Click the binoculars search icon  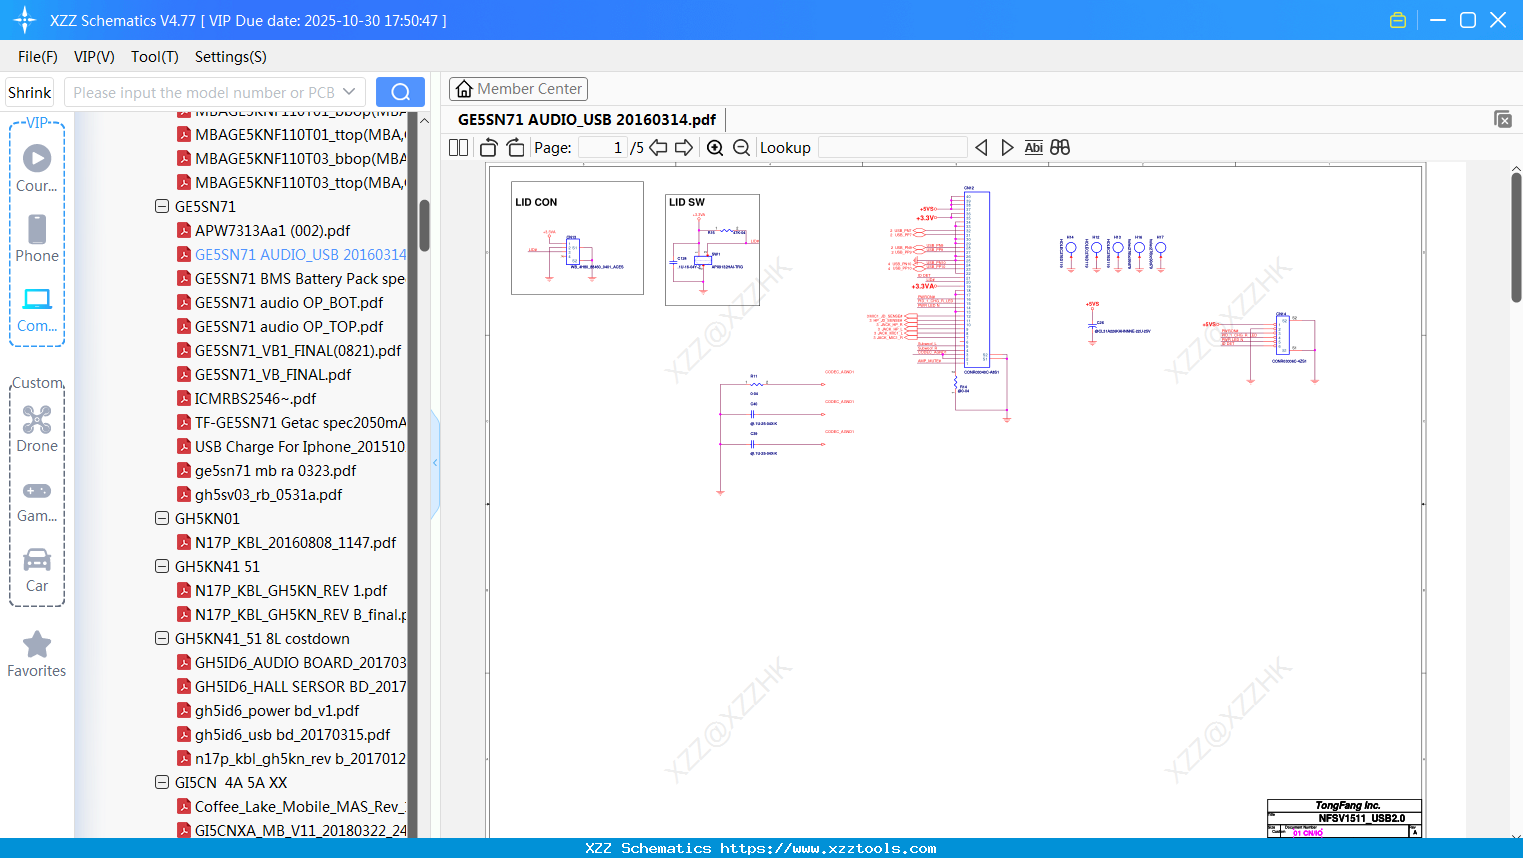click(1060, 148)
